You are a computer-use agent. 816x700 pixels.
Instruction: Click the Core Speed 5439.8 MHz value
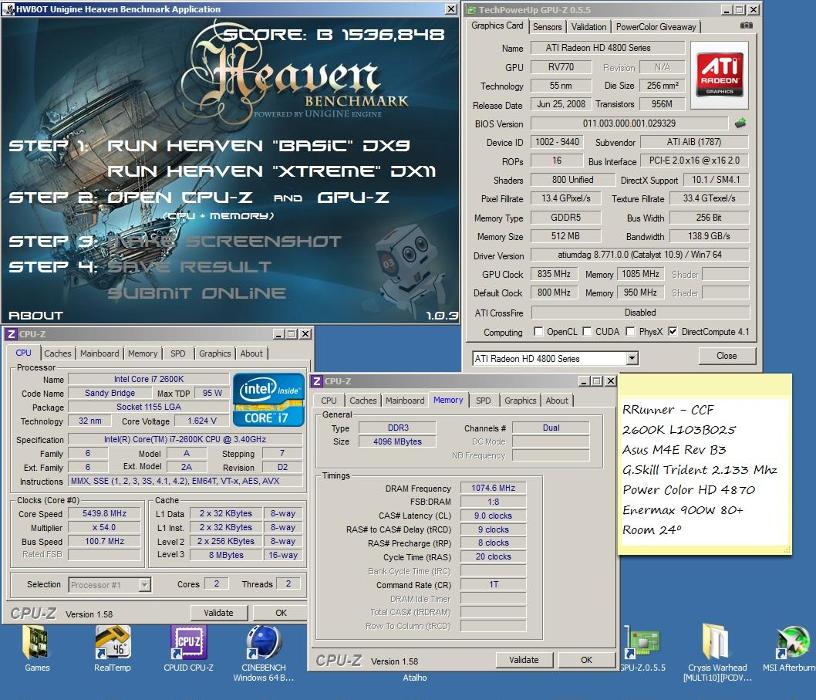click(x=105, y=514)
